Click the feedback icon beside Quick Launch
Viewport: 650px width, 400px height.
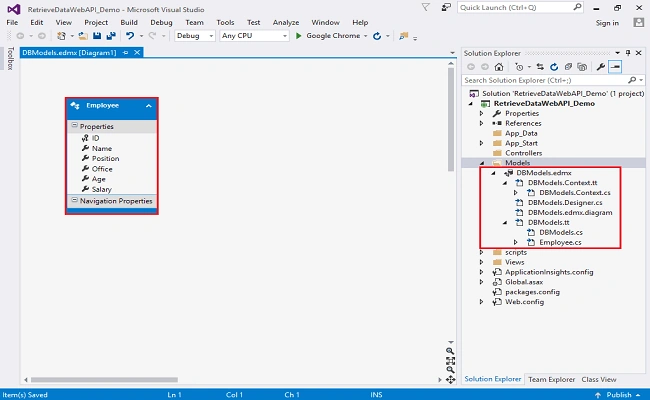click(x=446, y=7)
